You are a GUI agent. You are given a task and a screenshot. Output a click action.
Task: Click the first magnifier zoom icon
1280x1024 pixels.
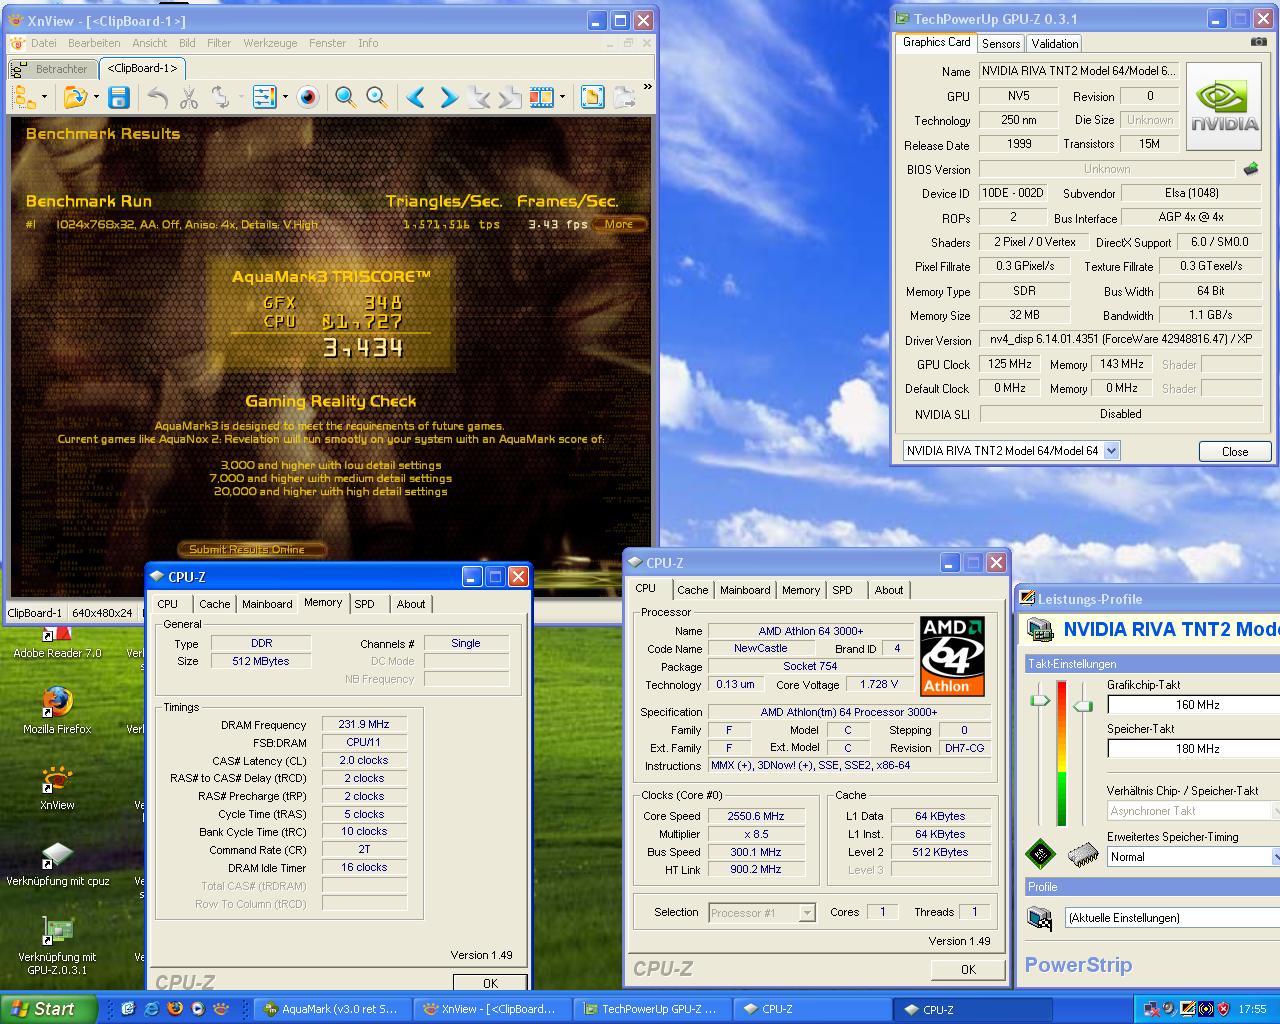pos(345,97)
